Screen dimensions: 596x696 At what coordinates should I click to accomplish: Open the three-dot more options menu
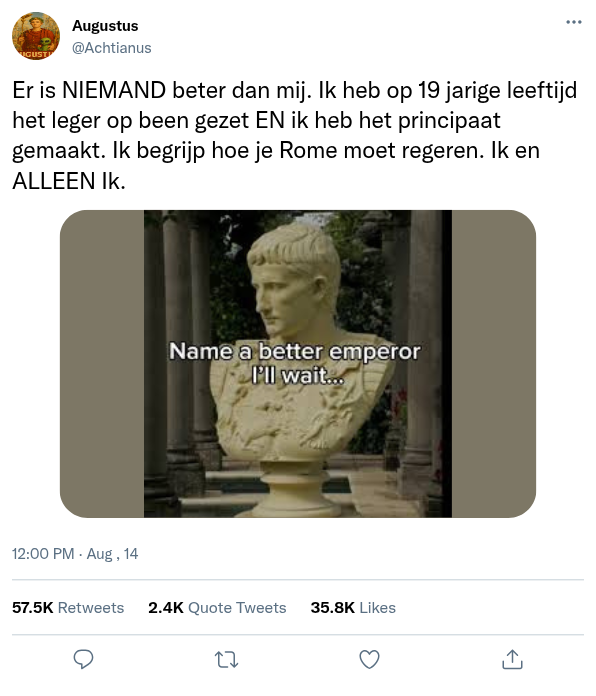(x=573, y=22)
